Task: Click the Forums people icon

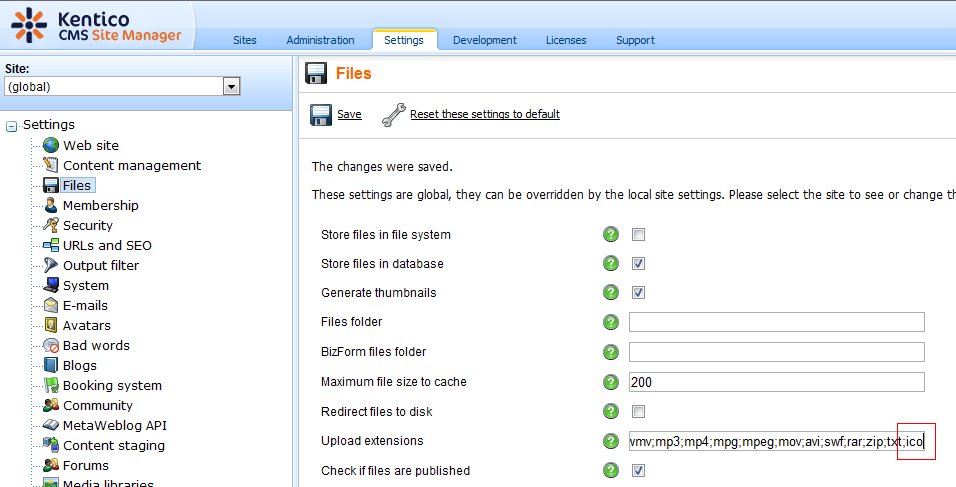Action: pyautogui.click(x=51, y=465)
